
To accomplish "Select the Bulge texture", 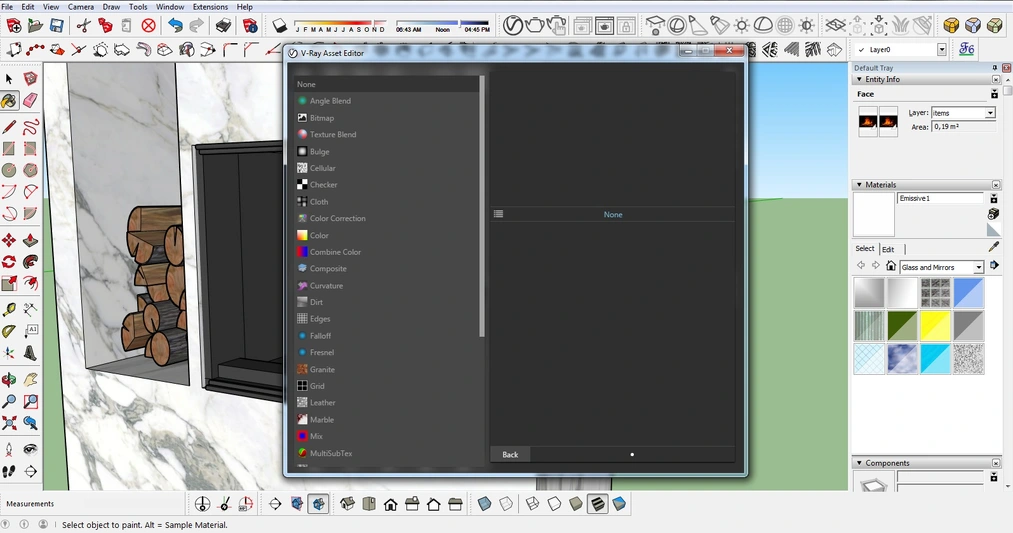I will tap(319, 151).
